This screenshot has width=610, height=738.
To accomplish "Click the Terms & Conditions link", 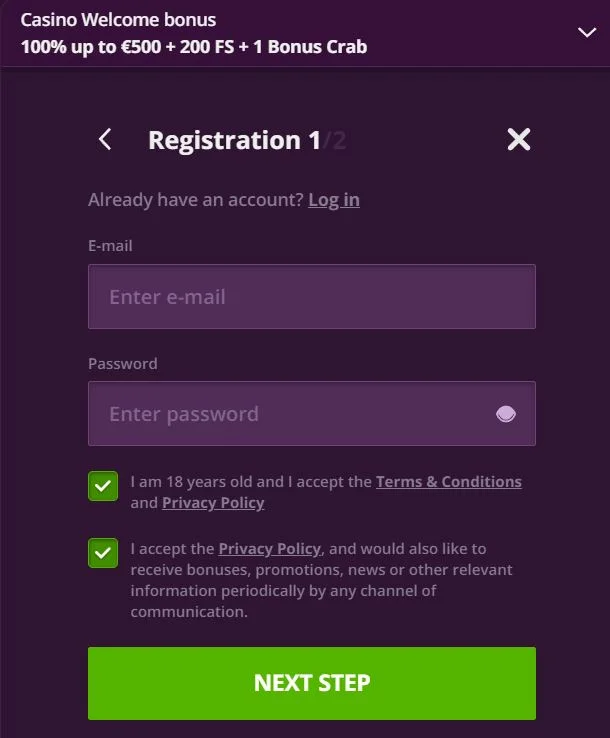I will (x=448, y=481).
